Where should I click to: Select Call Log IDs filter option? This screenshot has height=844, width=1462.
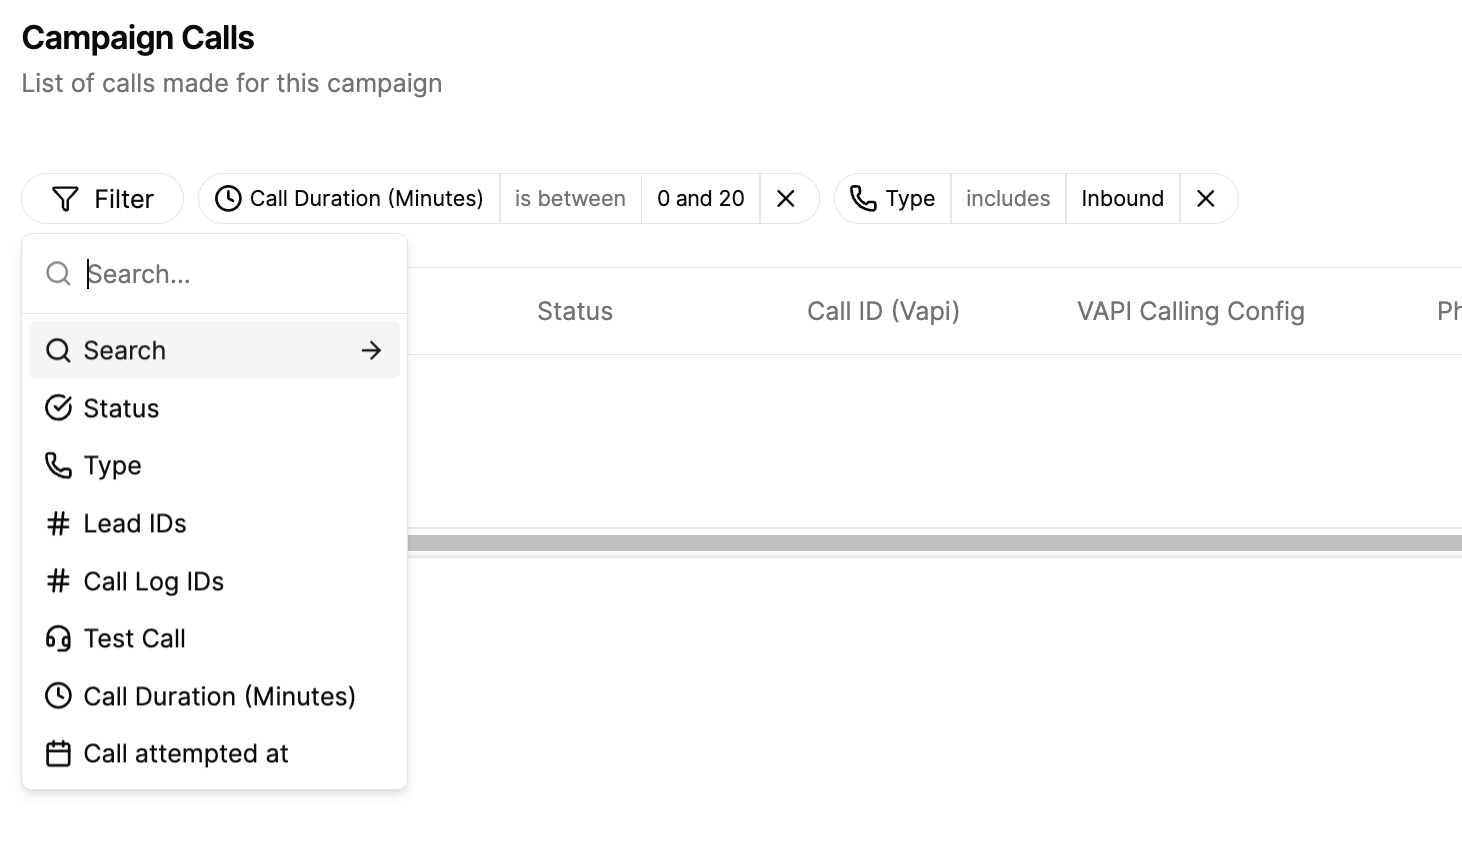point(214,581)
